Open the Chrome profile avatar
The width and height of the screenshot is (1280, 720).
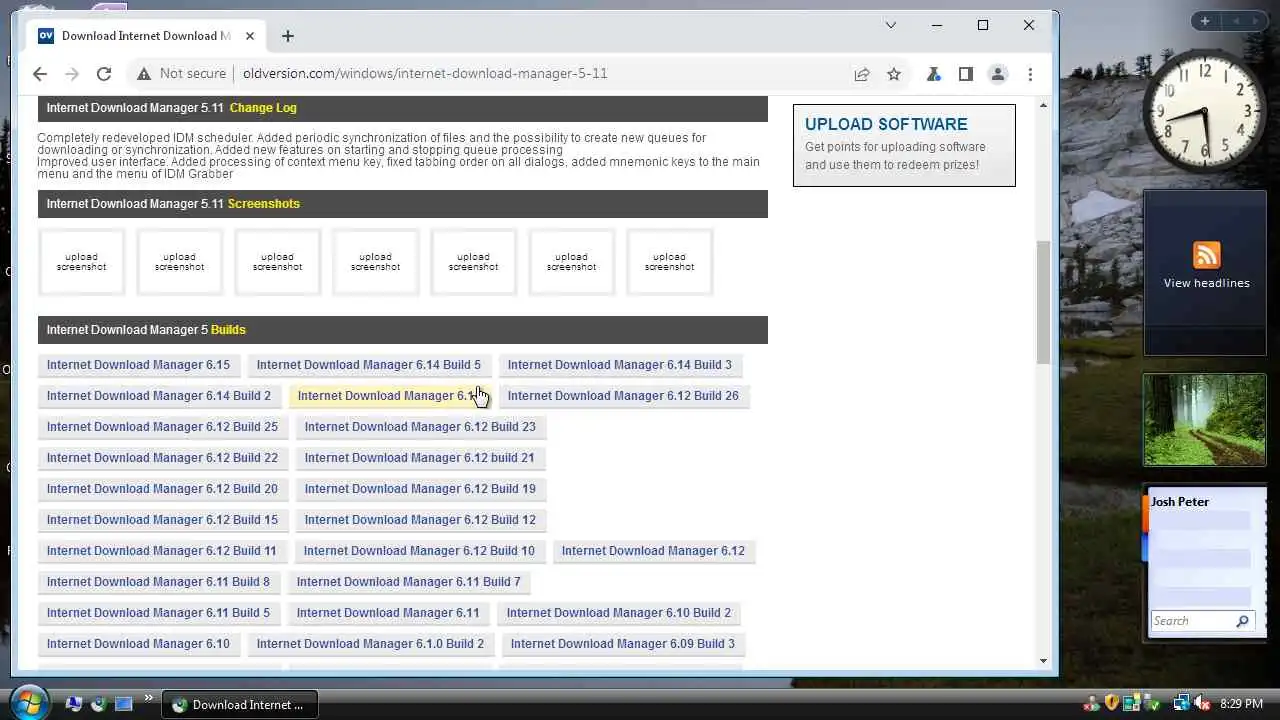pos(998,74)
